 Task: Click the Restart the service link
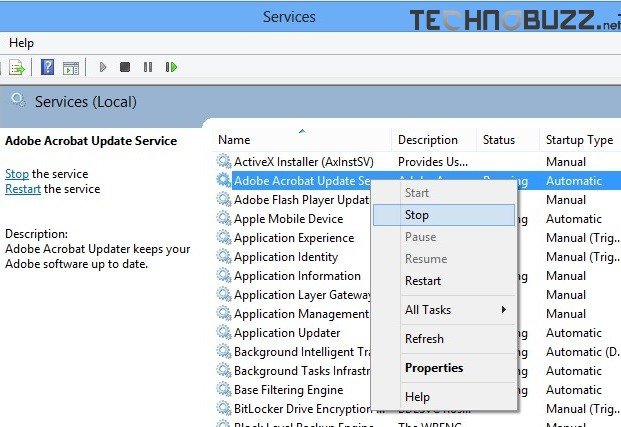click(23, 189)
